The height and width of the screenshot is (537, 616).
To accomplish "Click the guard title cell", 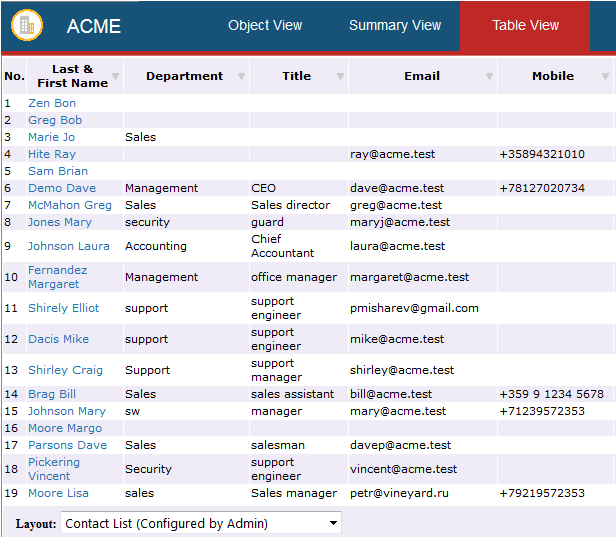I will click(x=267, y=222).
